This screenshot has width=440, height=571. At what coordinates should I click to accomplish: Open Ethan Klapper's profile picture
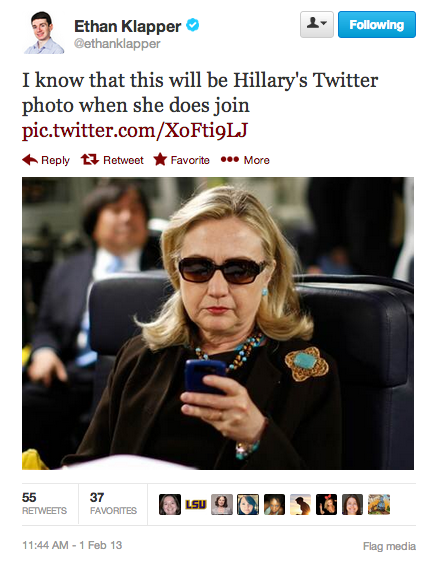[x=44, y=32]
